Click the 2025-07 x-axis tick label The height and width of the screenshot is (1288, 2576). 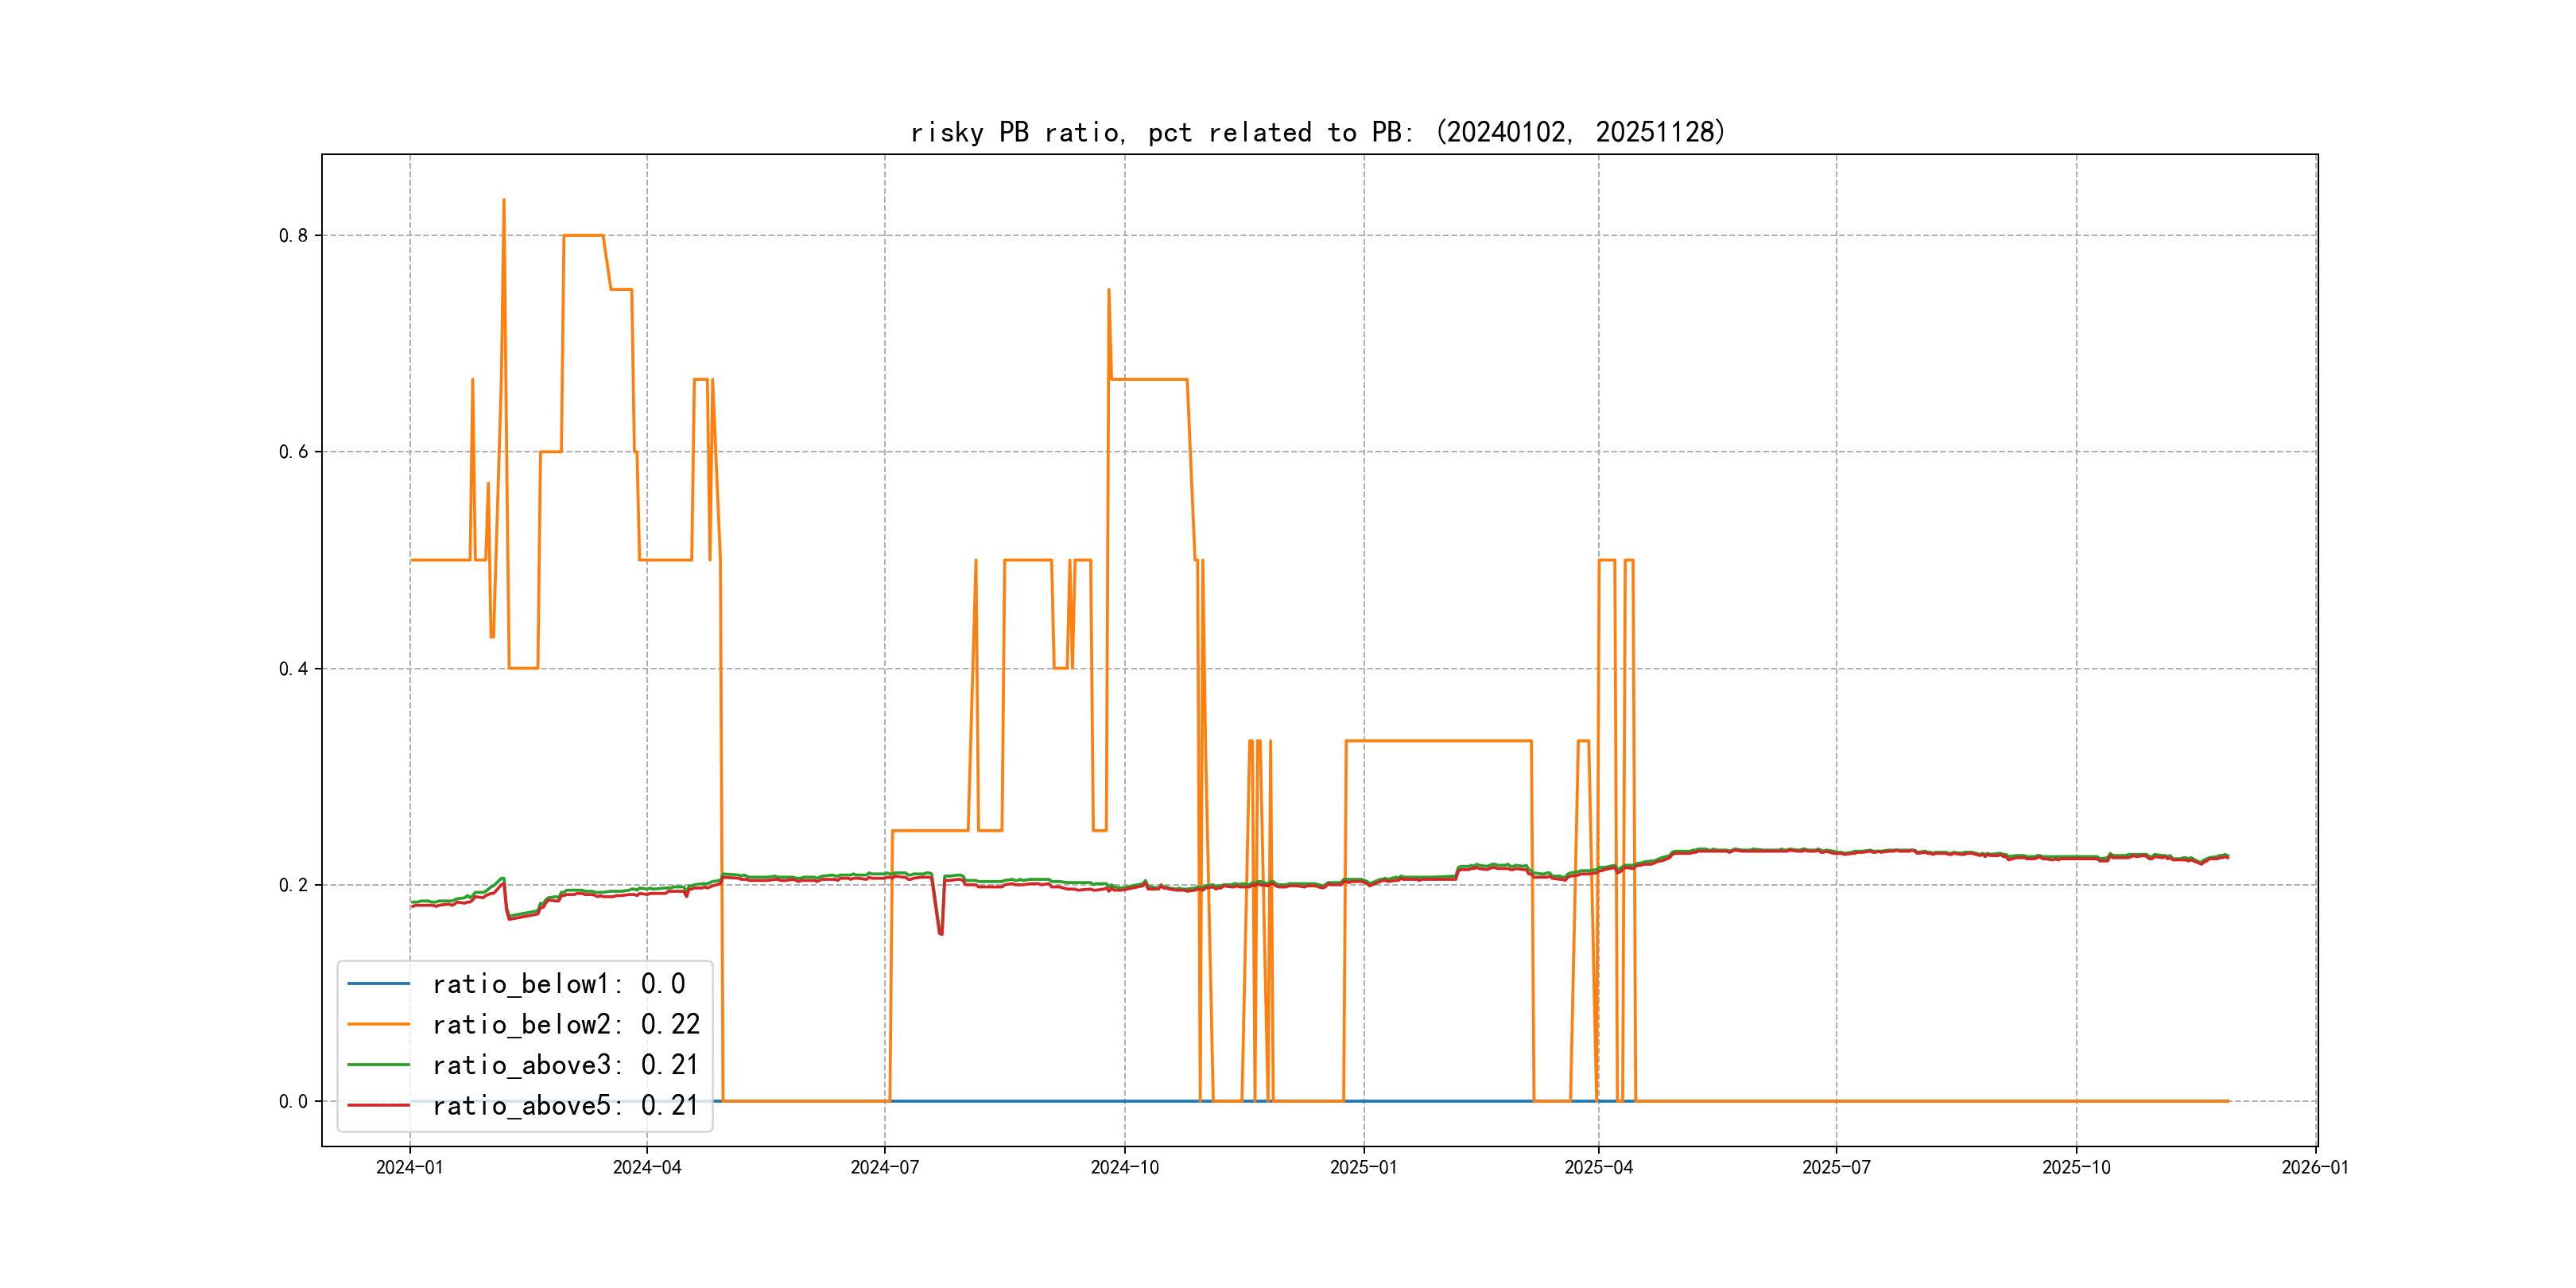coord(1836,1167)
